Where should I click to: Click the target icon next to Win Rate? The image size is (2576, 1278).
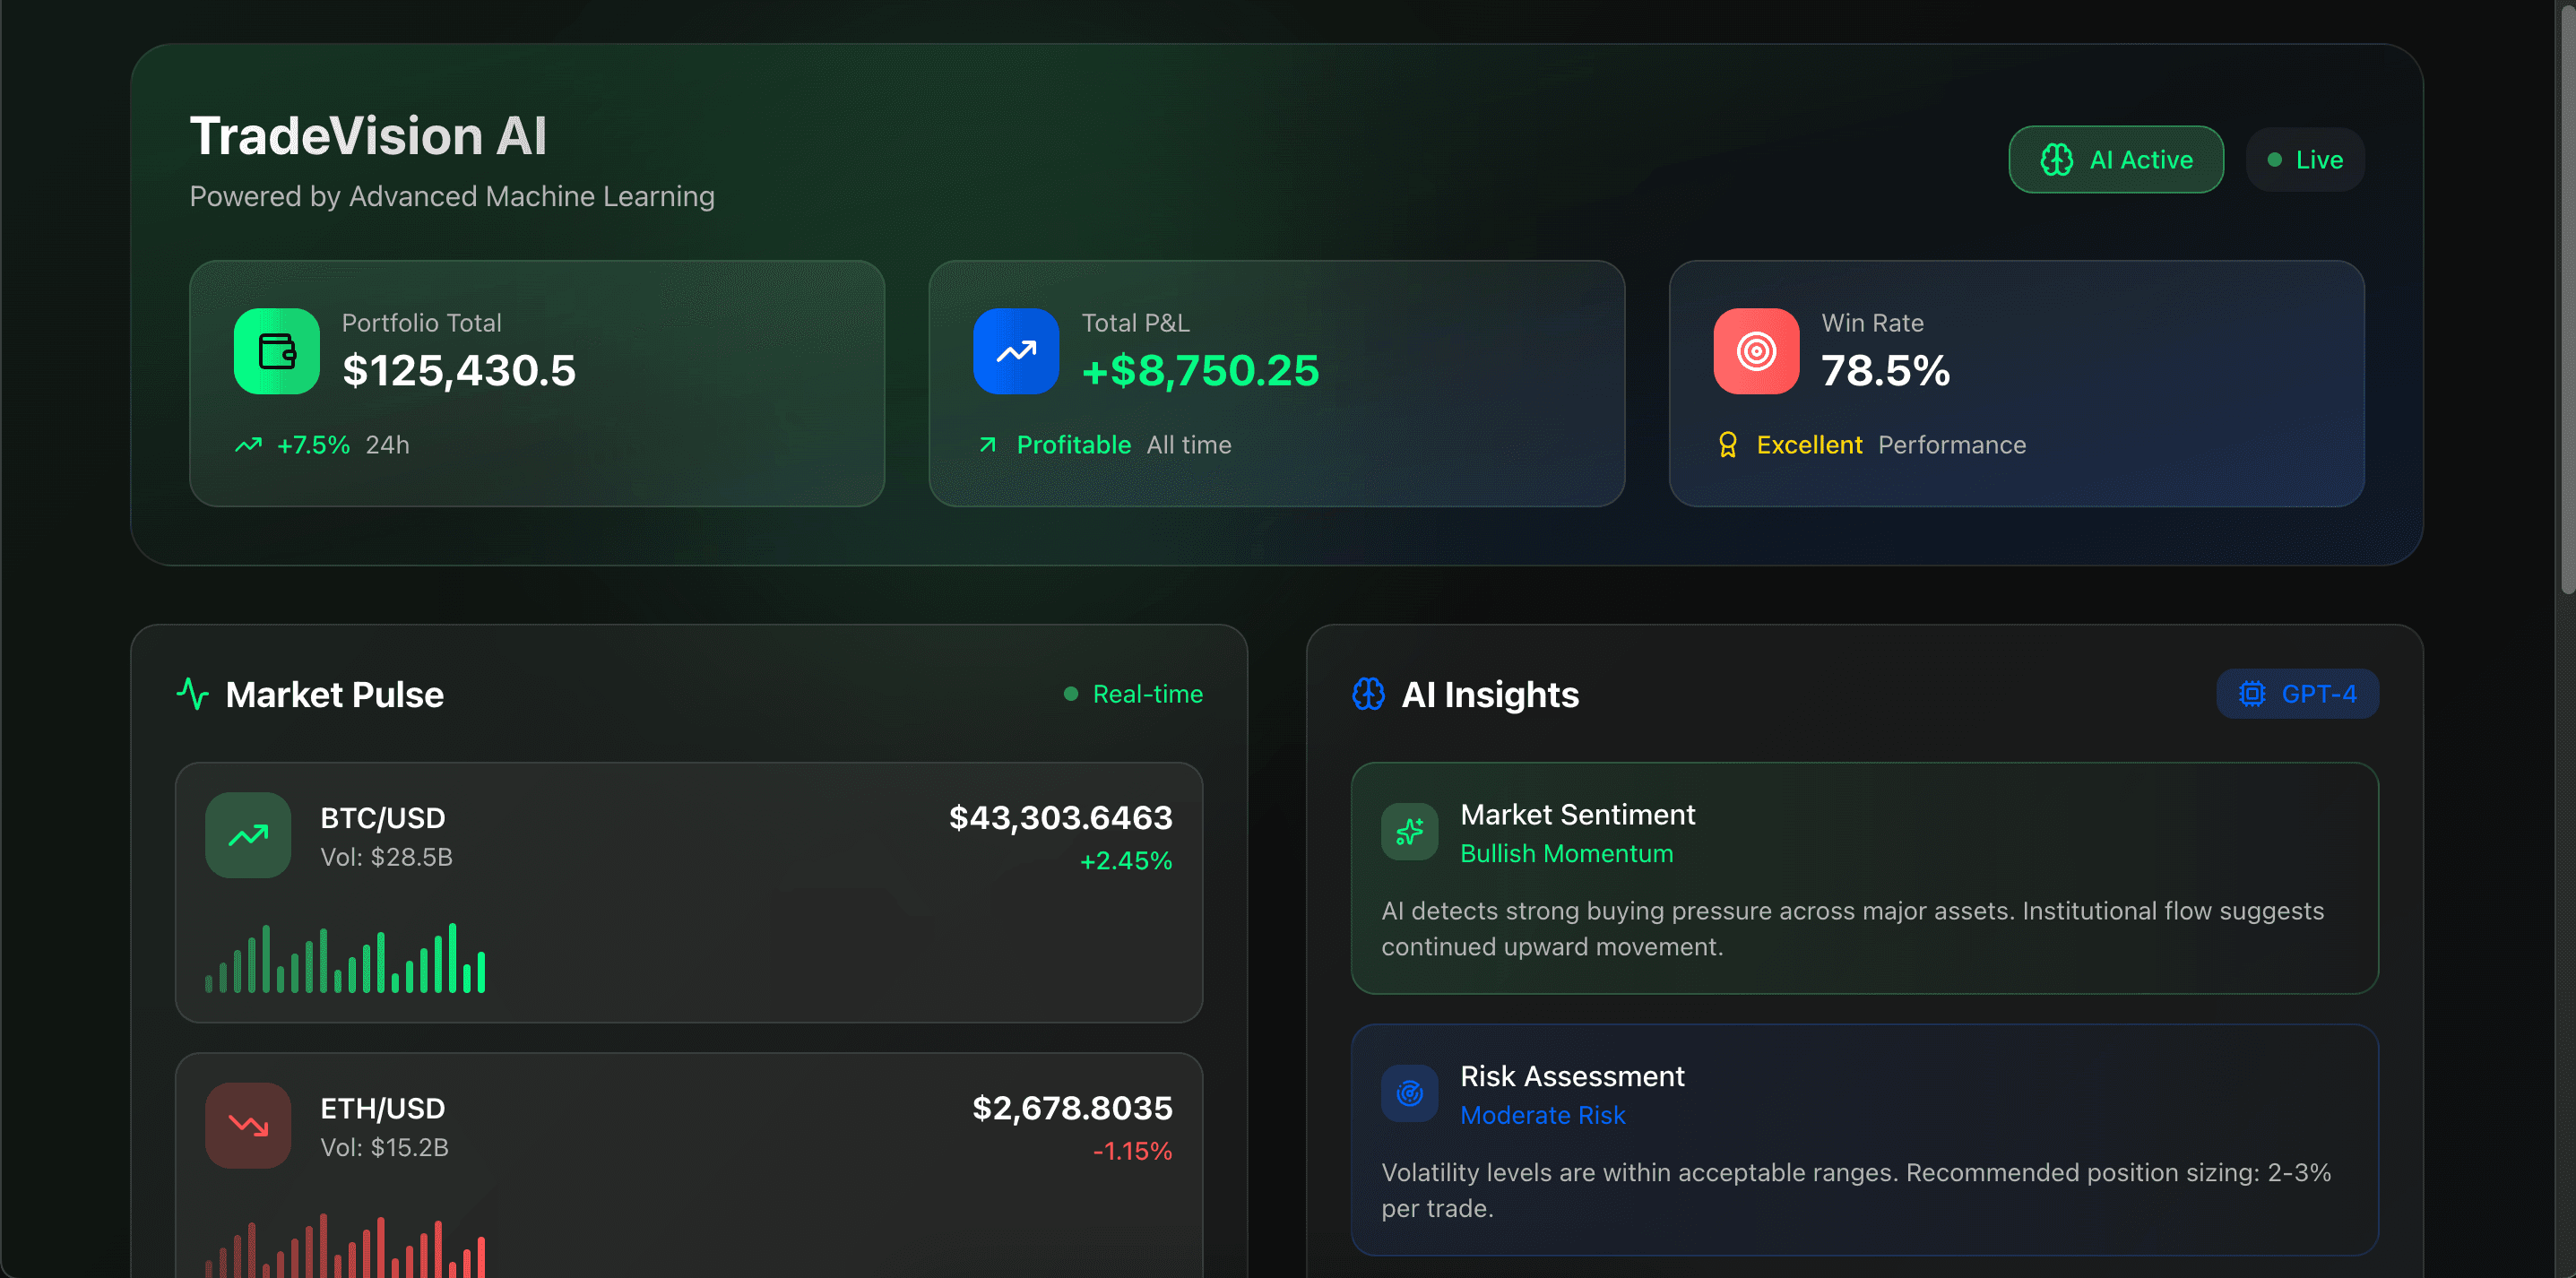click(1755, 351)
